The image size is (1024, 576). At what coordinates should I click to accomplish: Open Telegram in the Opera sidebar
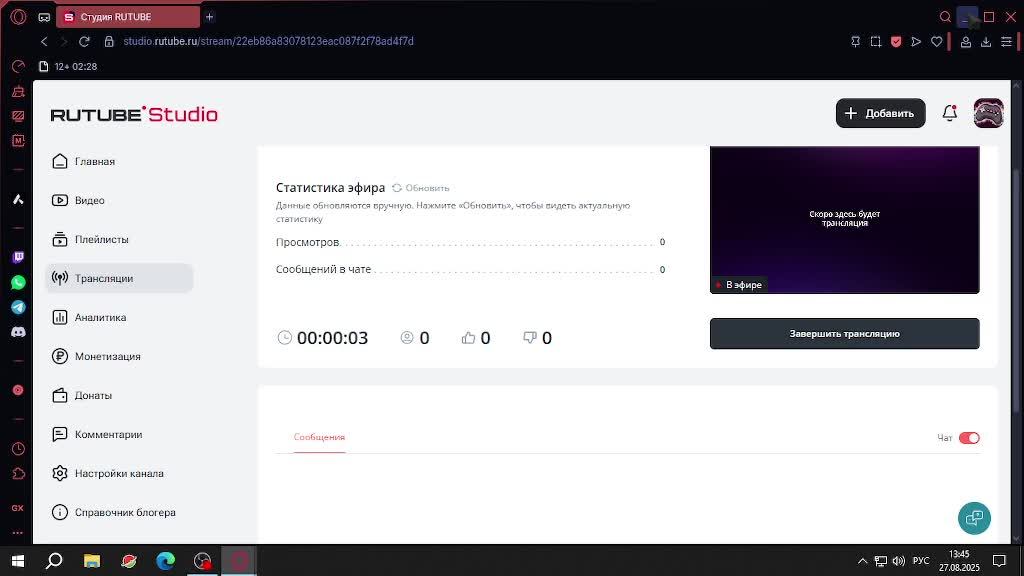coord(18,307)
